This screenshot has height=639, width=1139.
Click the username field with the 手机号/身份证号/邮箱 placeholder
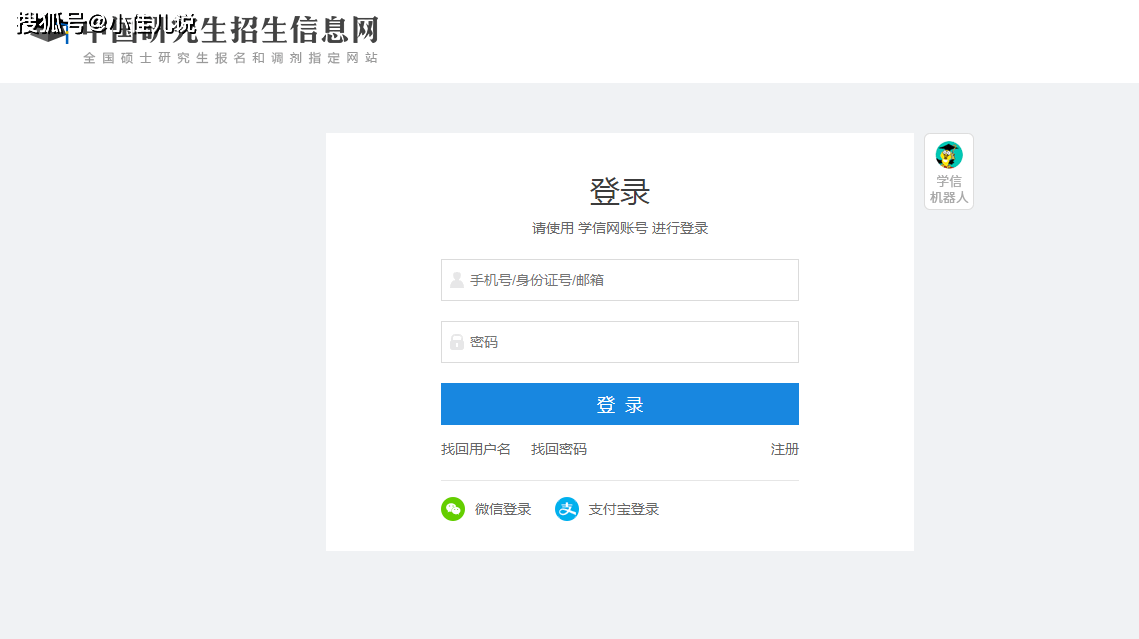[x=620, y=280]
